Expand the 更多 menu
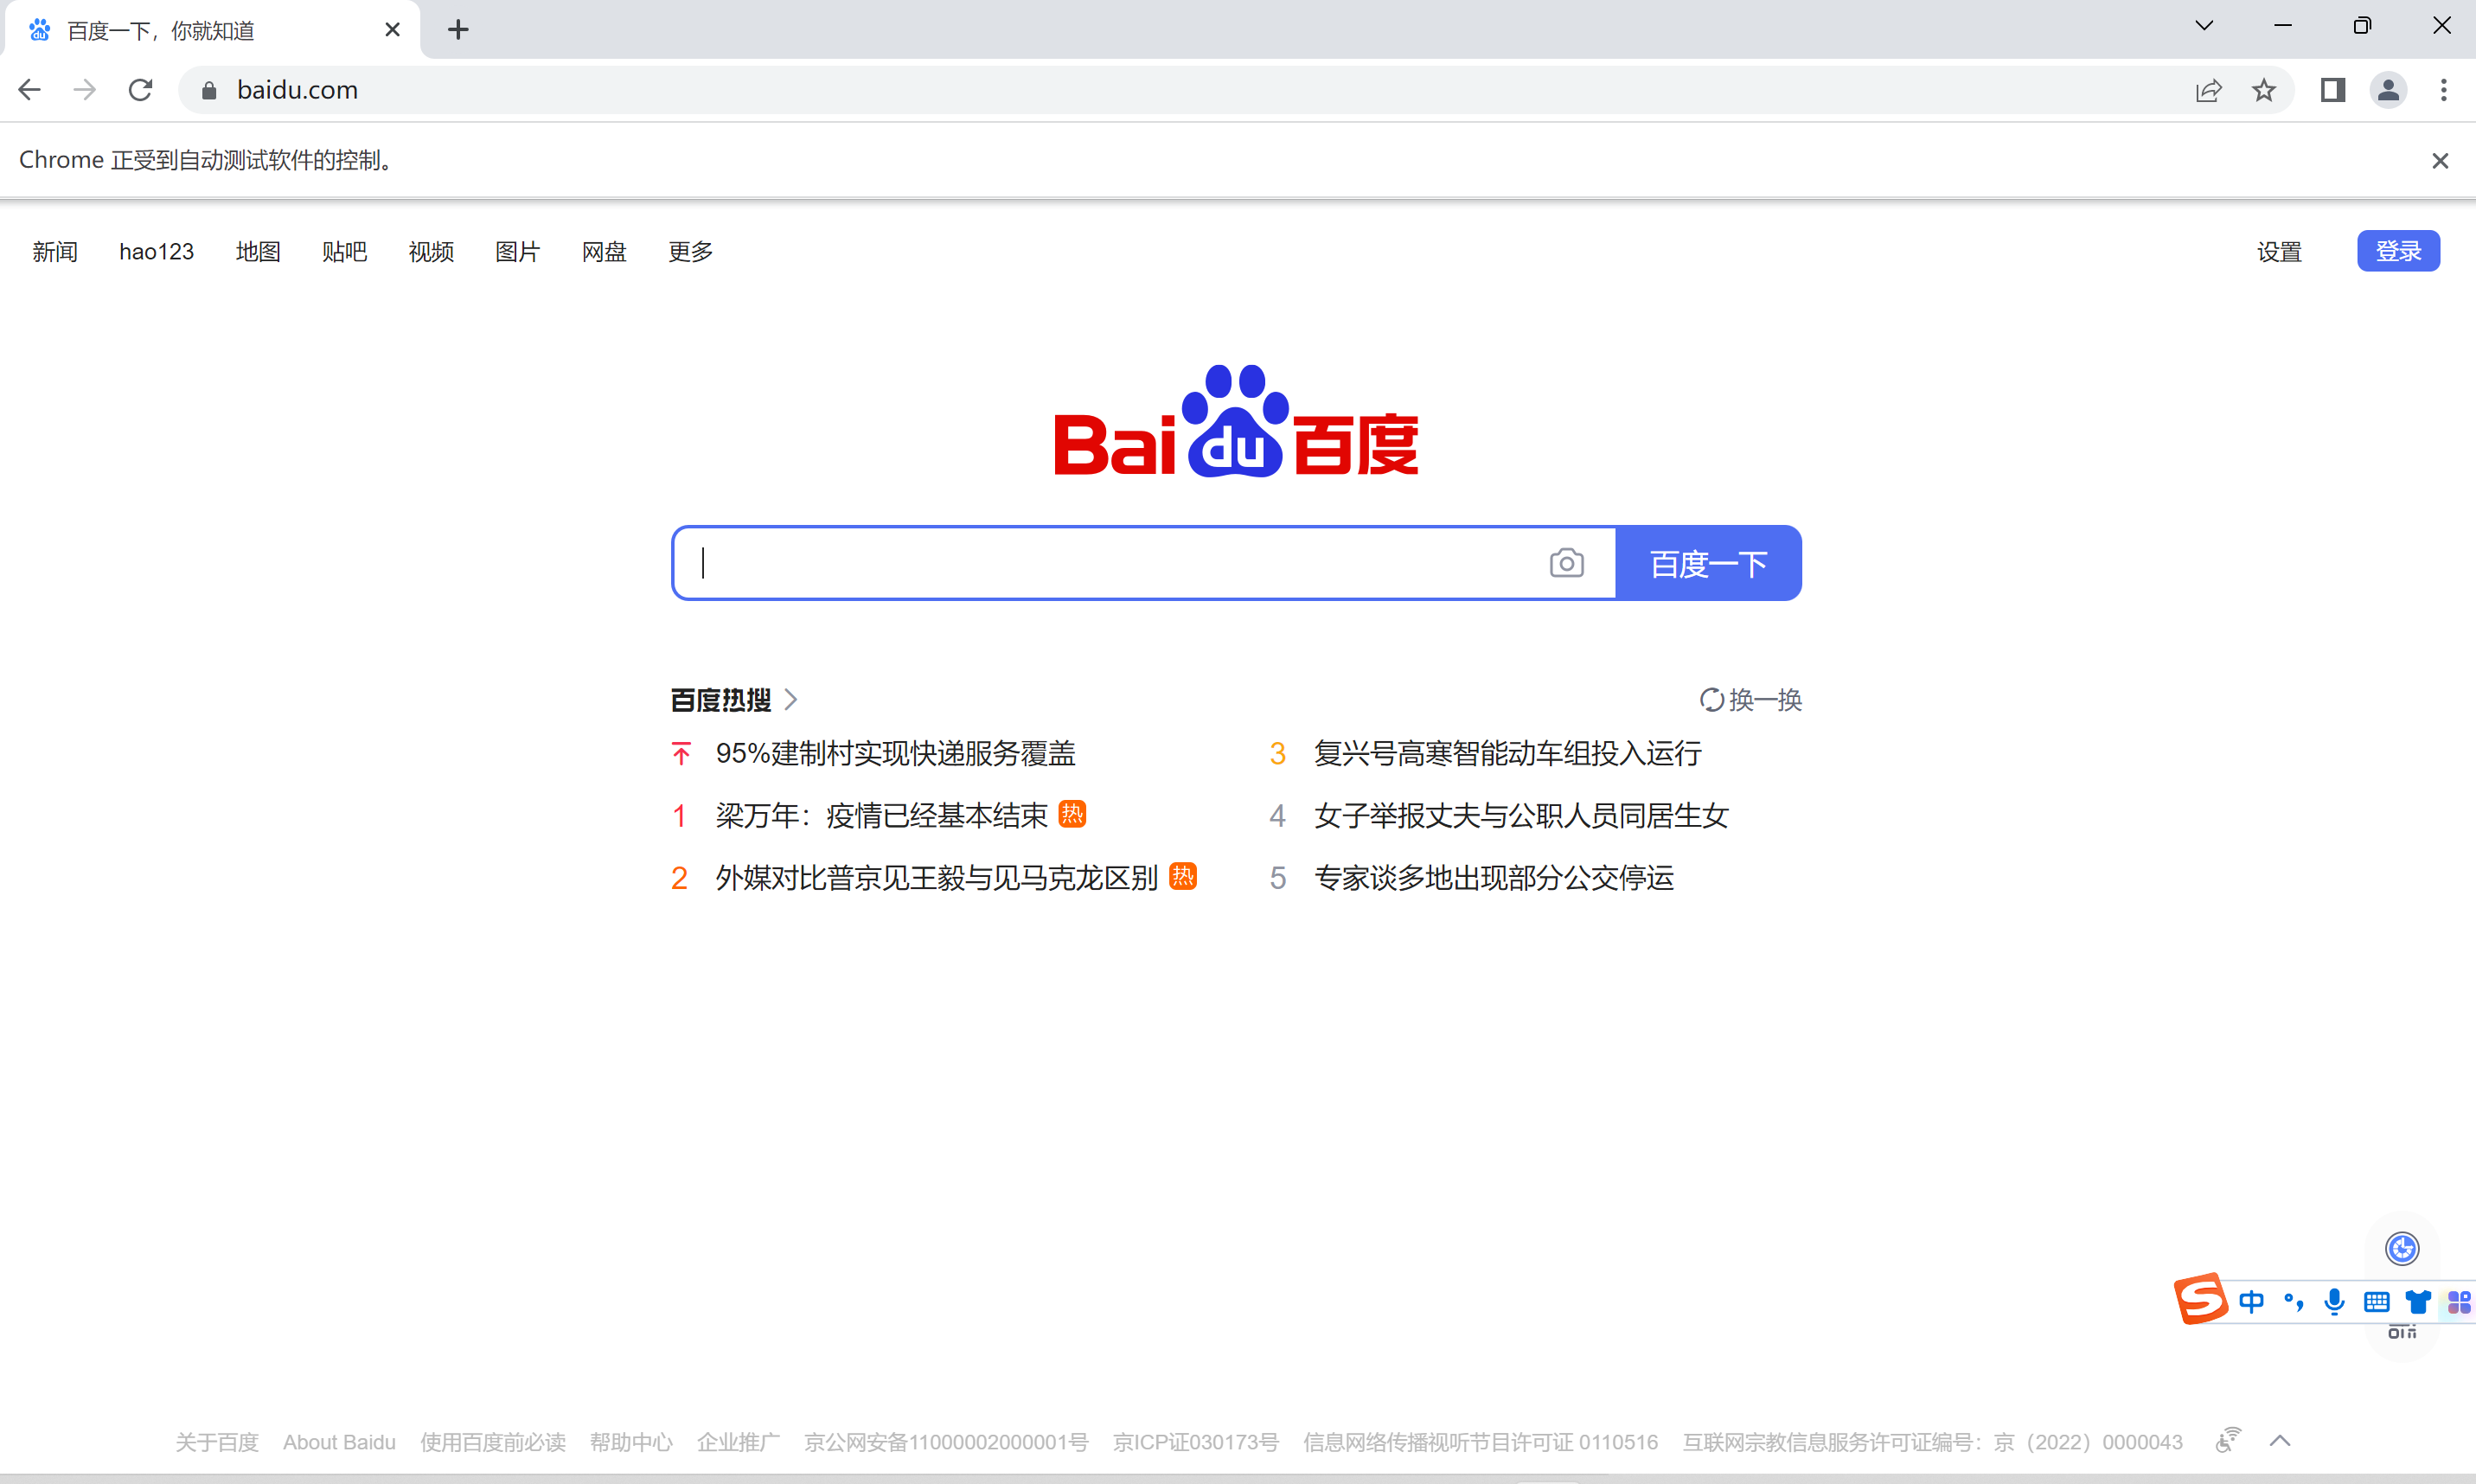The height and width of the screenshot is (1484, 2476). [690, 251]
